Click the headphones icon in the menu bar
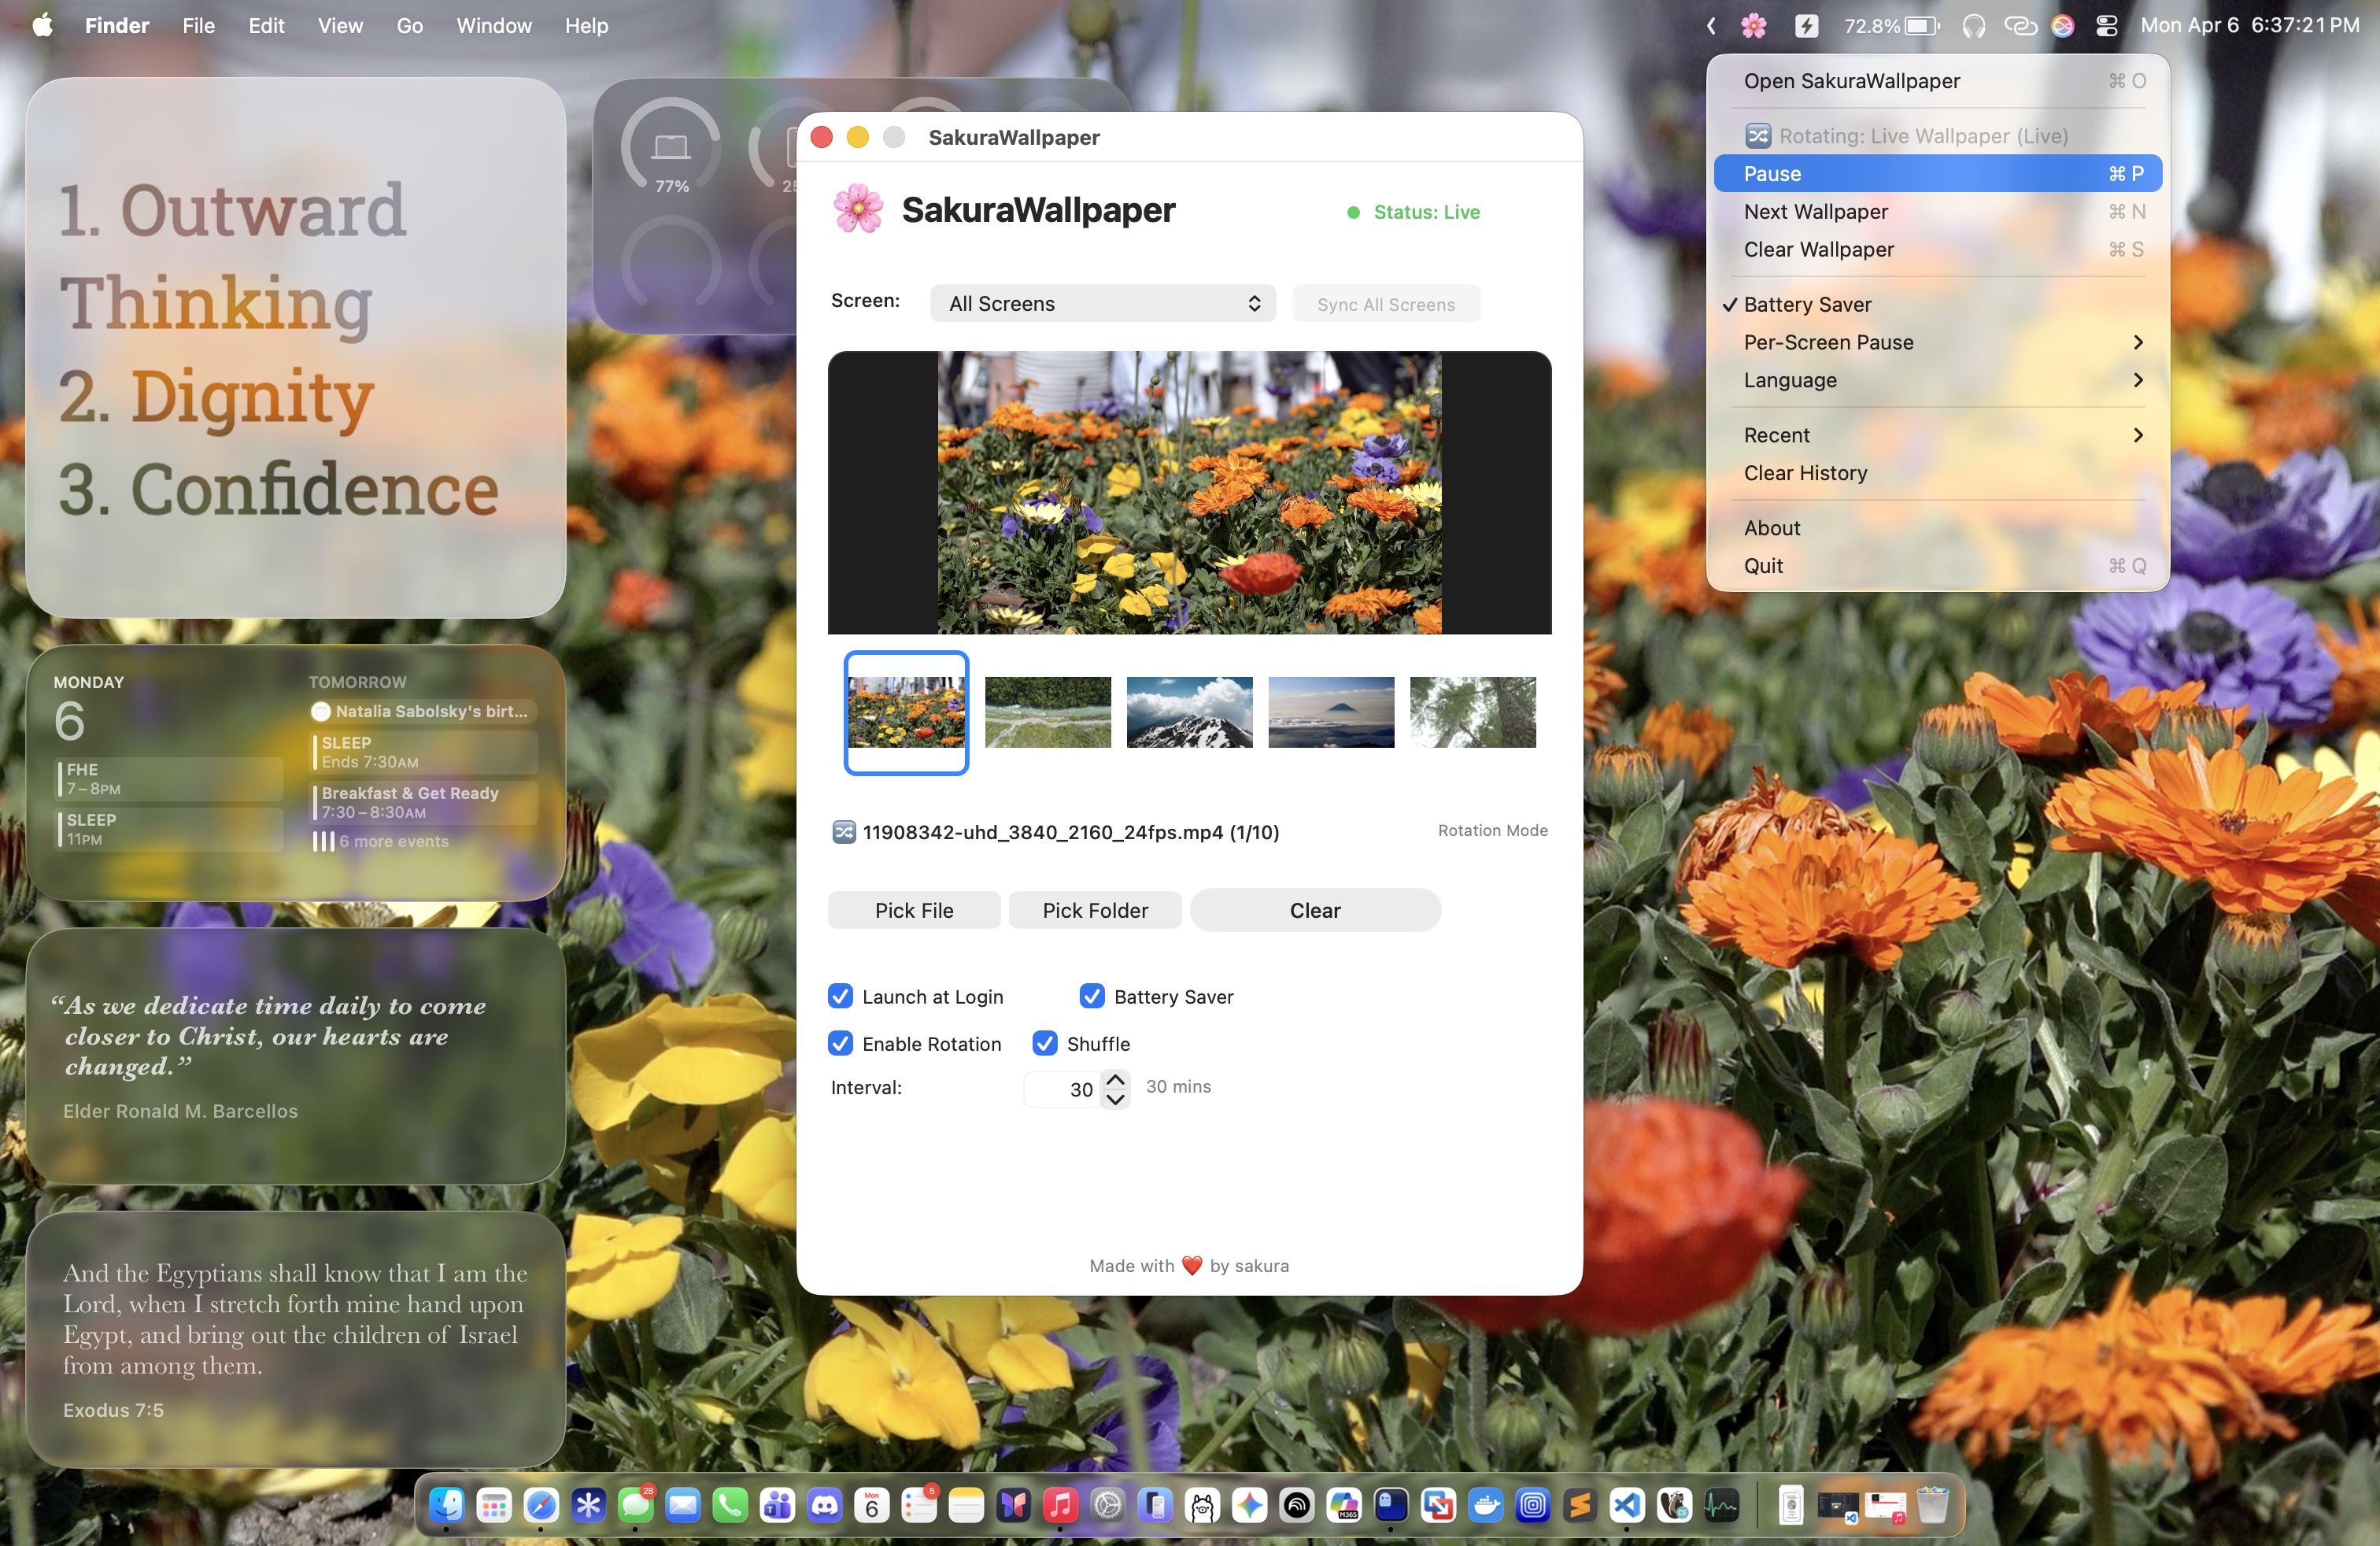The image size is (2380, 1546). (1973, 26)
